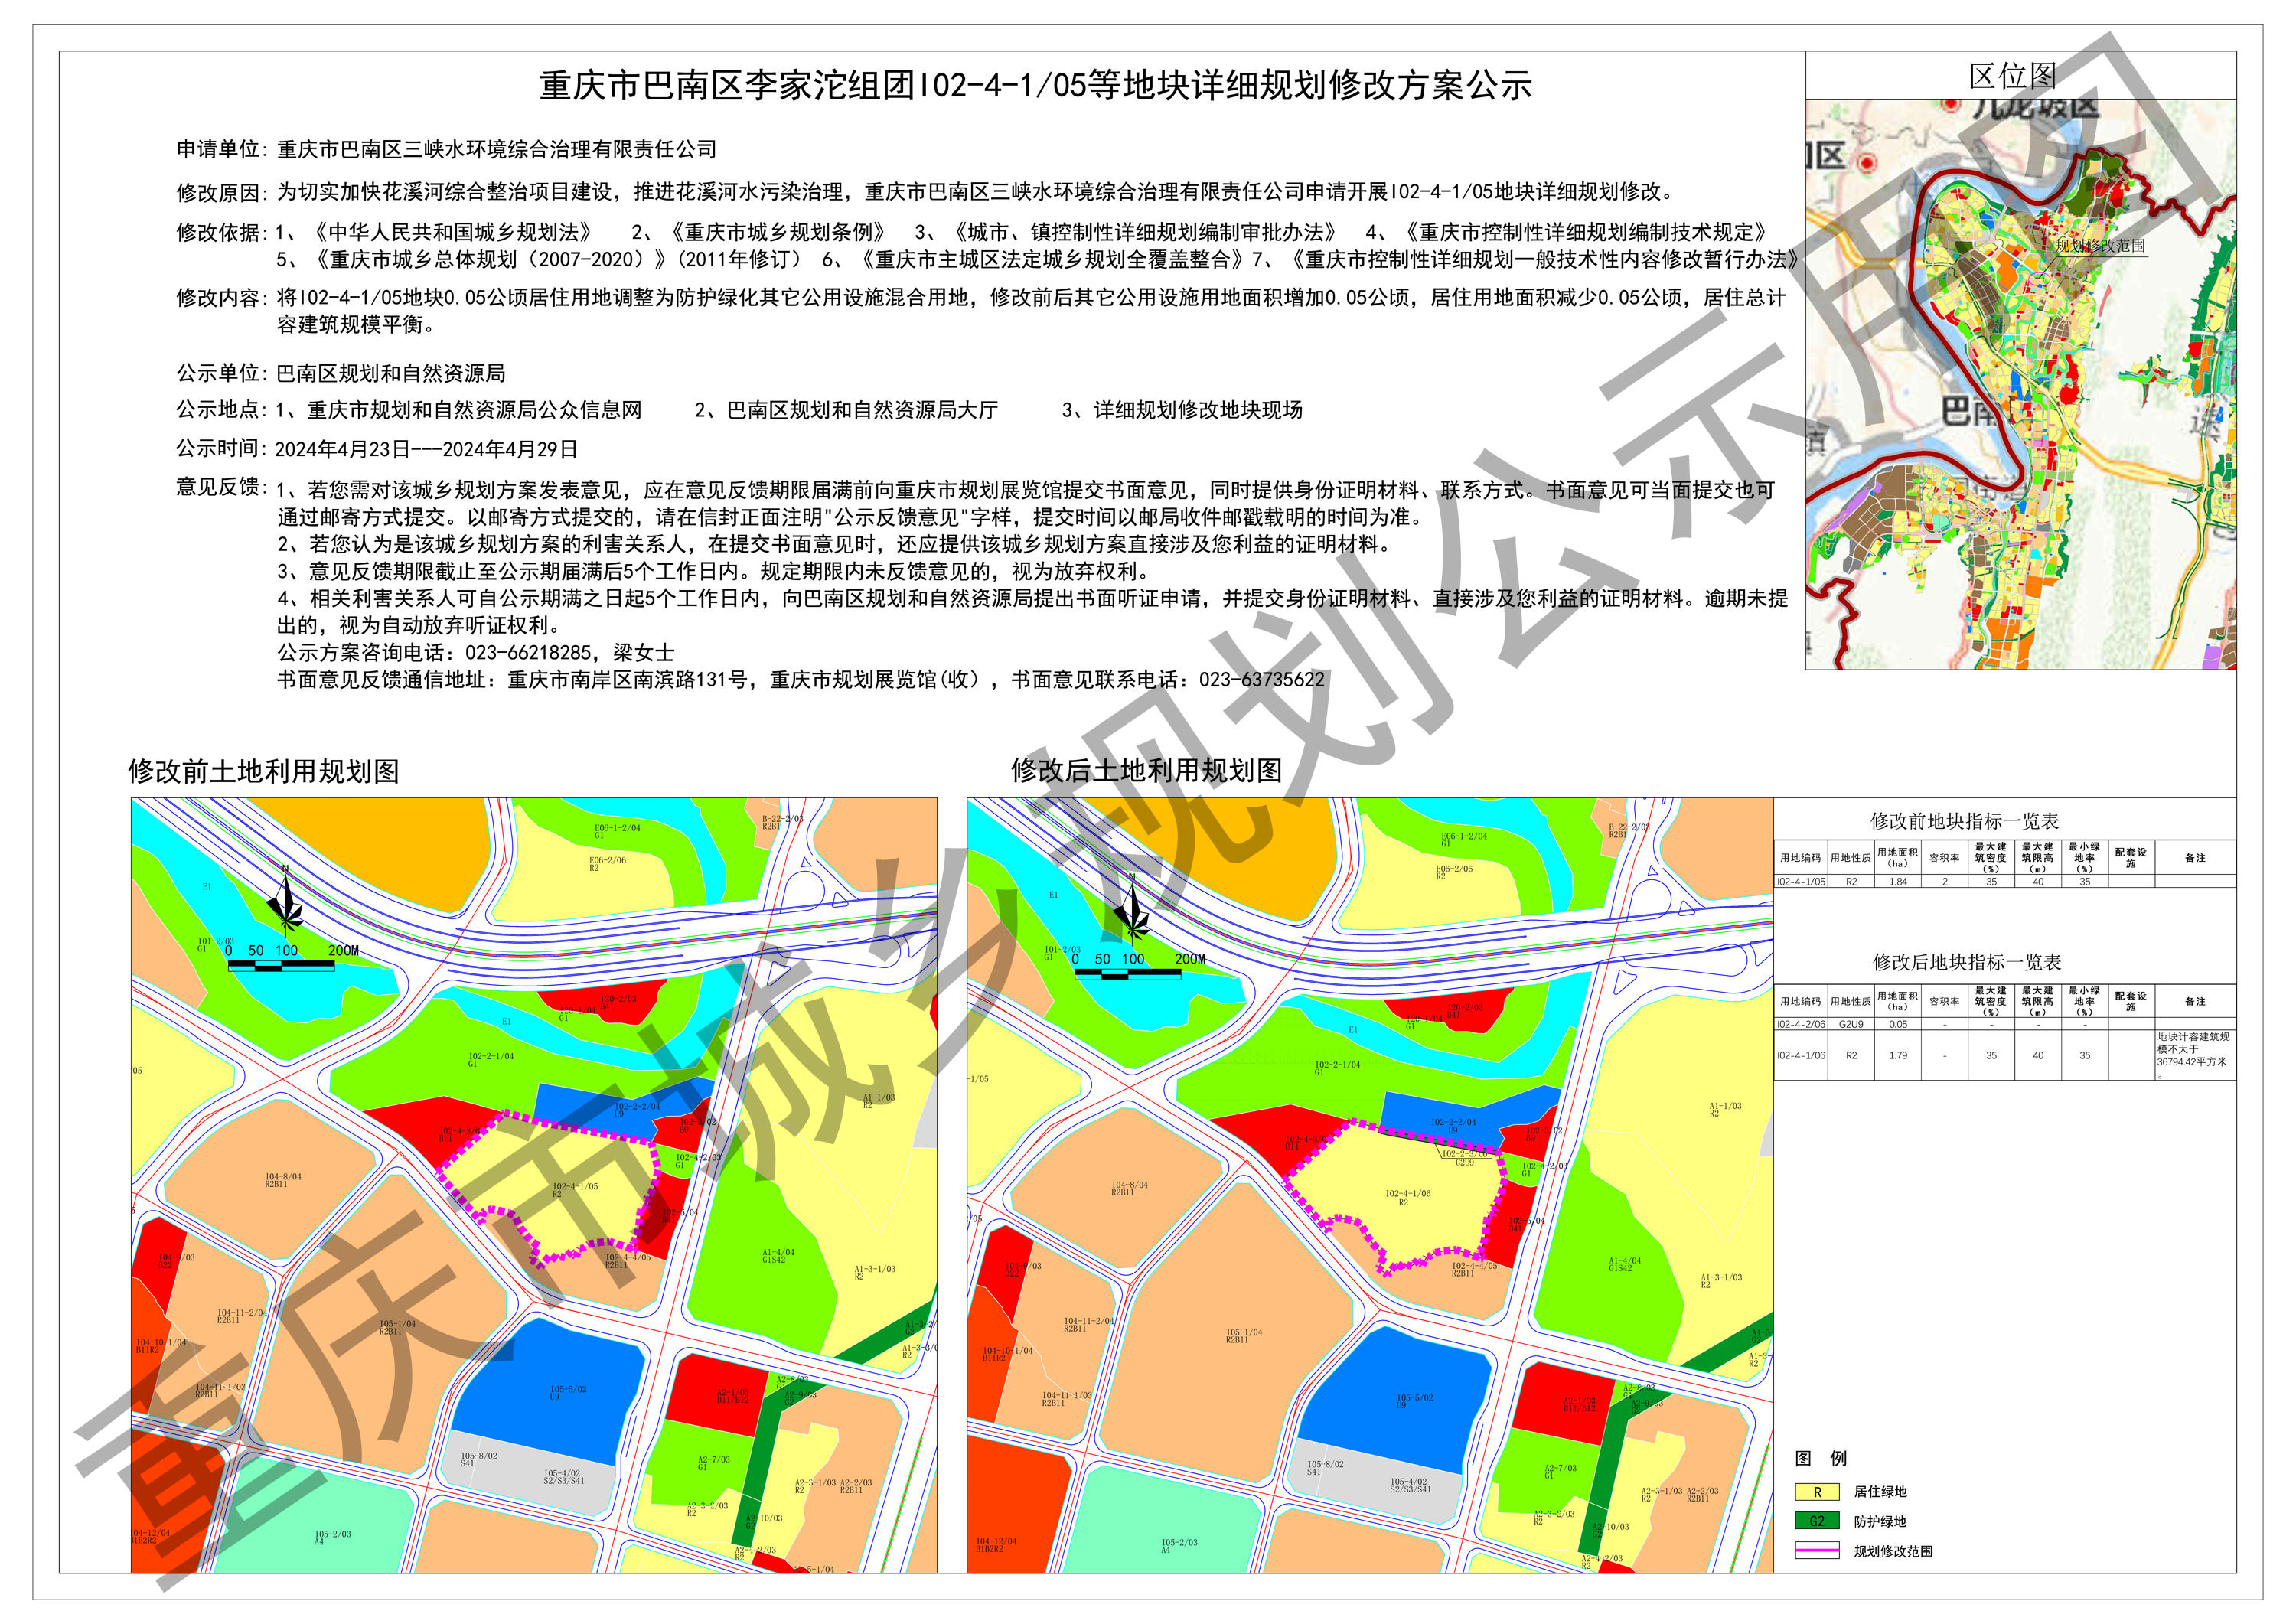Click parcel label I02-4-1/05 R2 in before map
Screen dimensions: 2296x1624
(x=575, y=1190)
